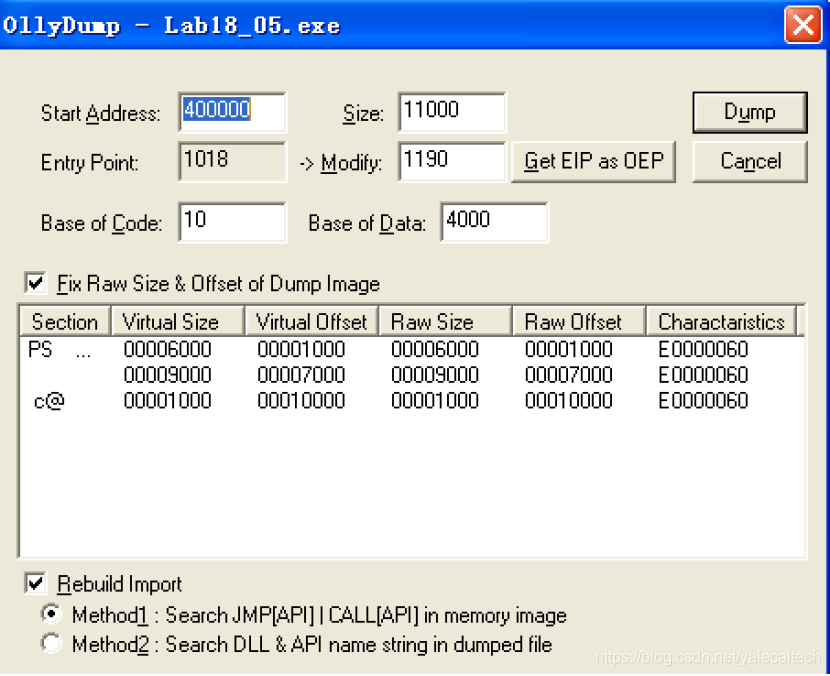This screenshot has width=830, height=676.
Task: Sort by Raw Offset column header
Action: pyautogui.click(x=580, y=321)
